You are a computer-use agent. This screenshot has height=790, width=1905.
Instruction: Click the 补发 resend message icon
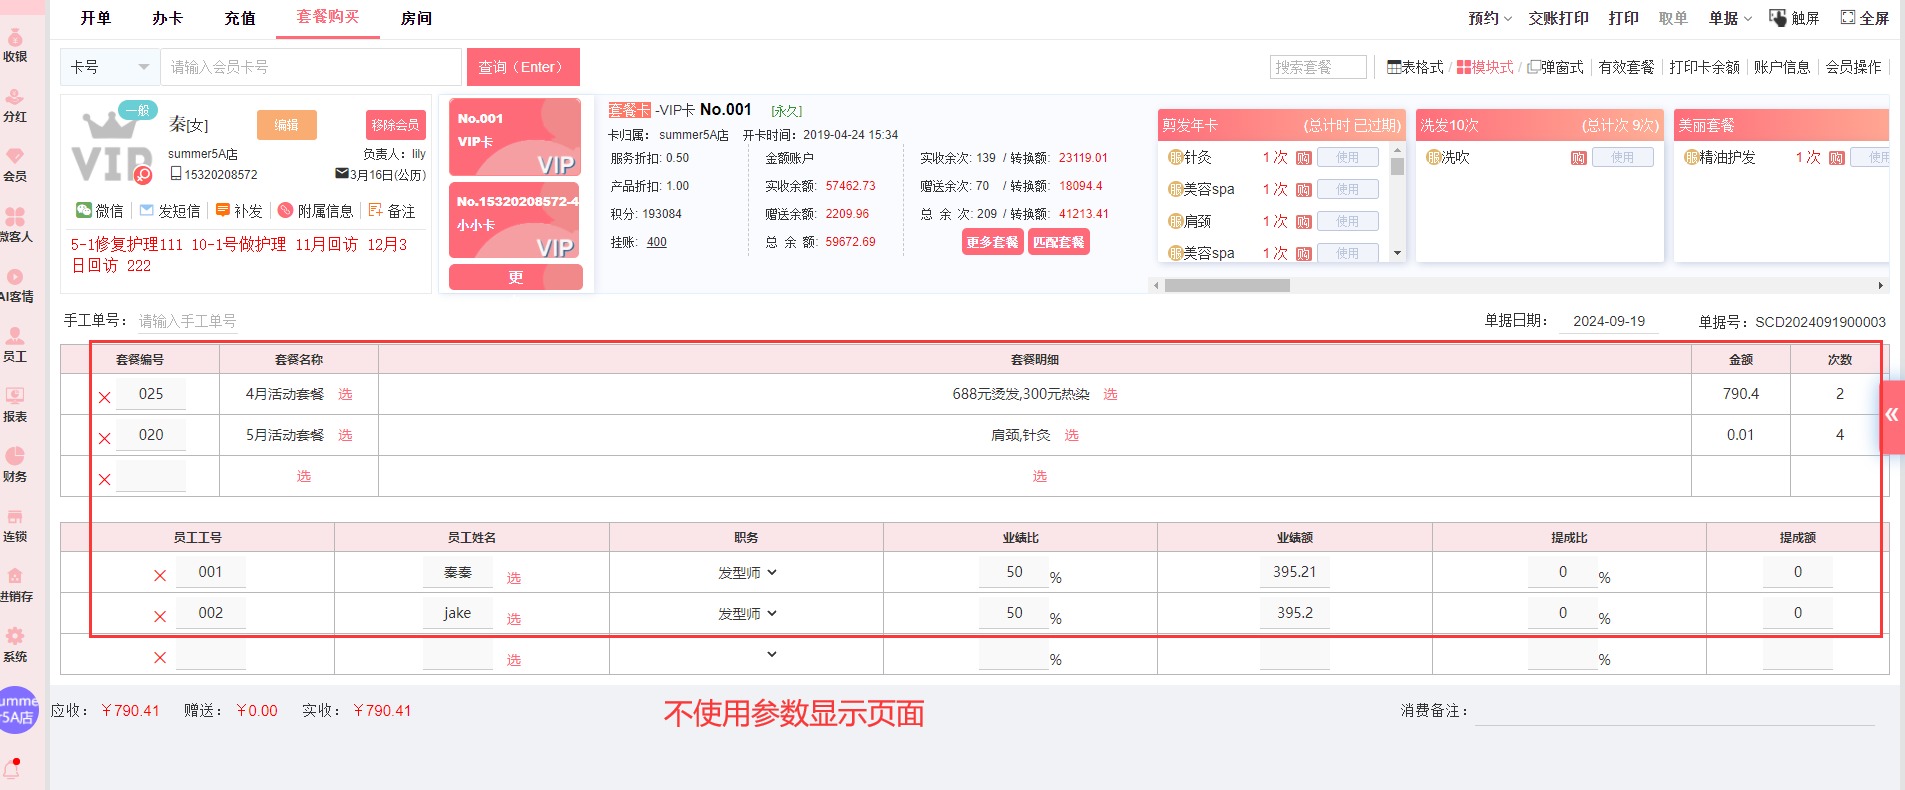[x=223, y=210]
